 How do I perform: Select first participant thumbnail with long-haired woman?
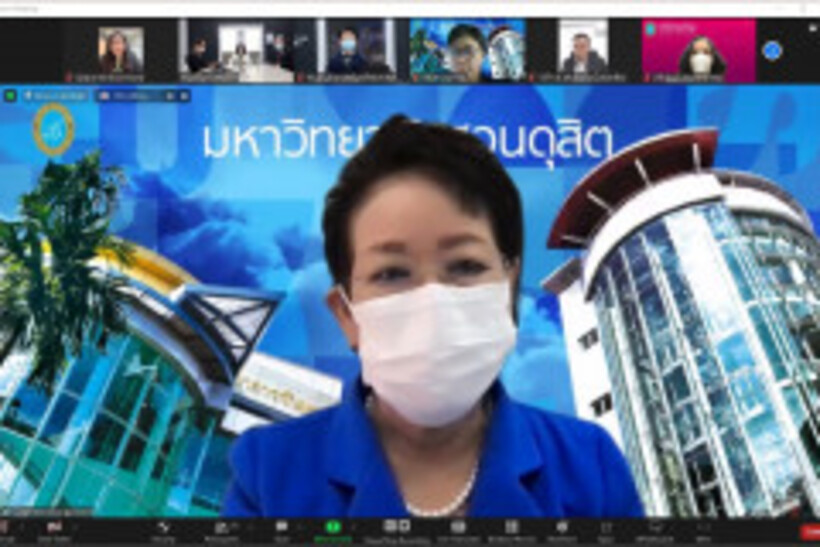pos(121,51)
